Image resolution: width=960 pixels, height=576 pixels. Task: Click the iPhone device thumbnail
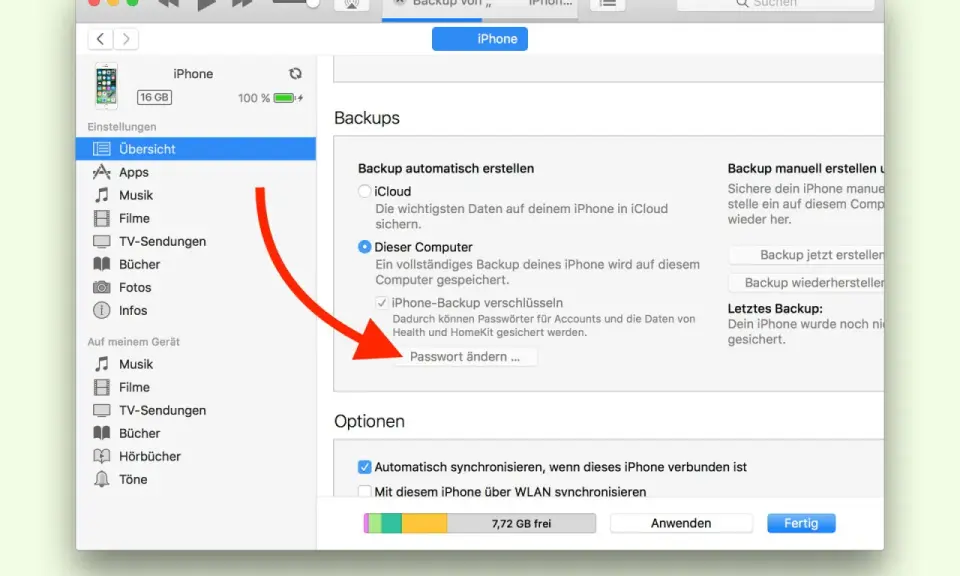tap(106, 86)
